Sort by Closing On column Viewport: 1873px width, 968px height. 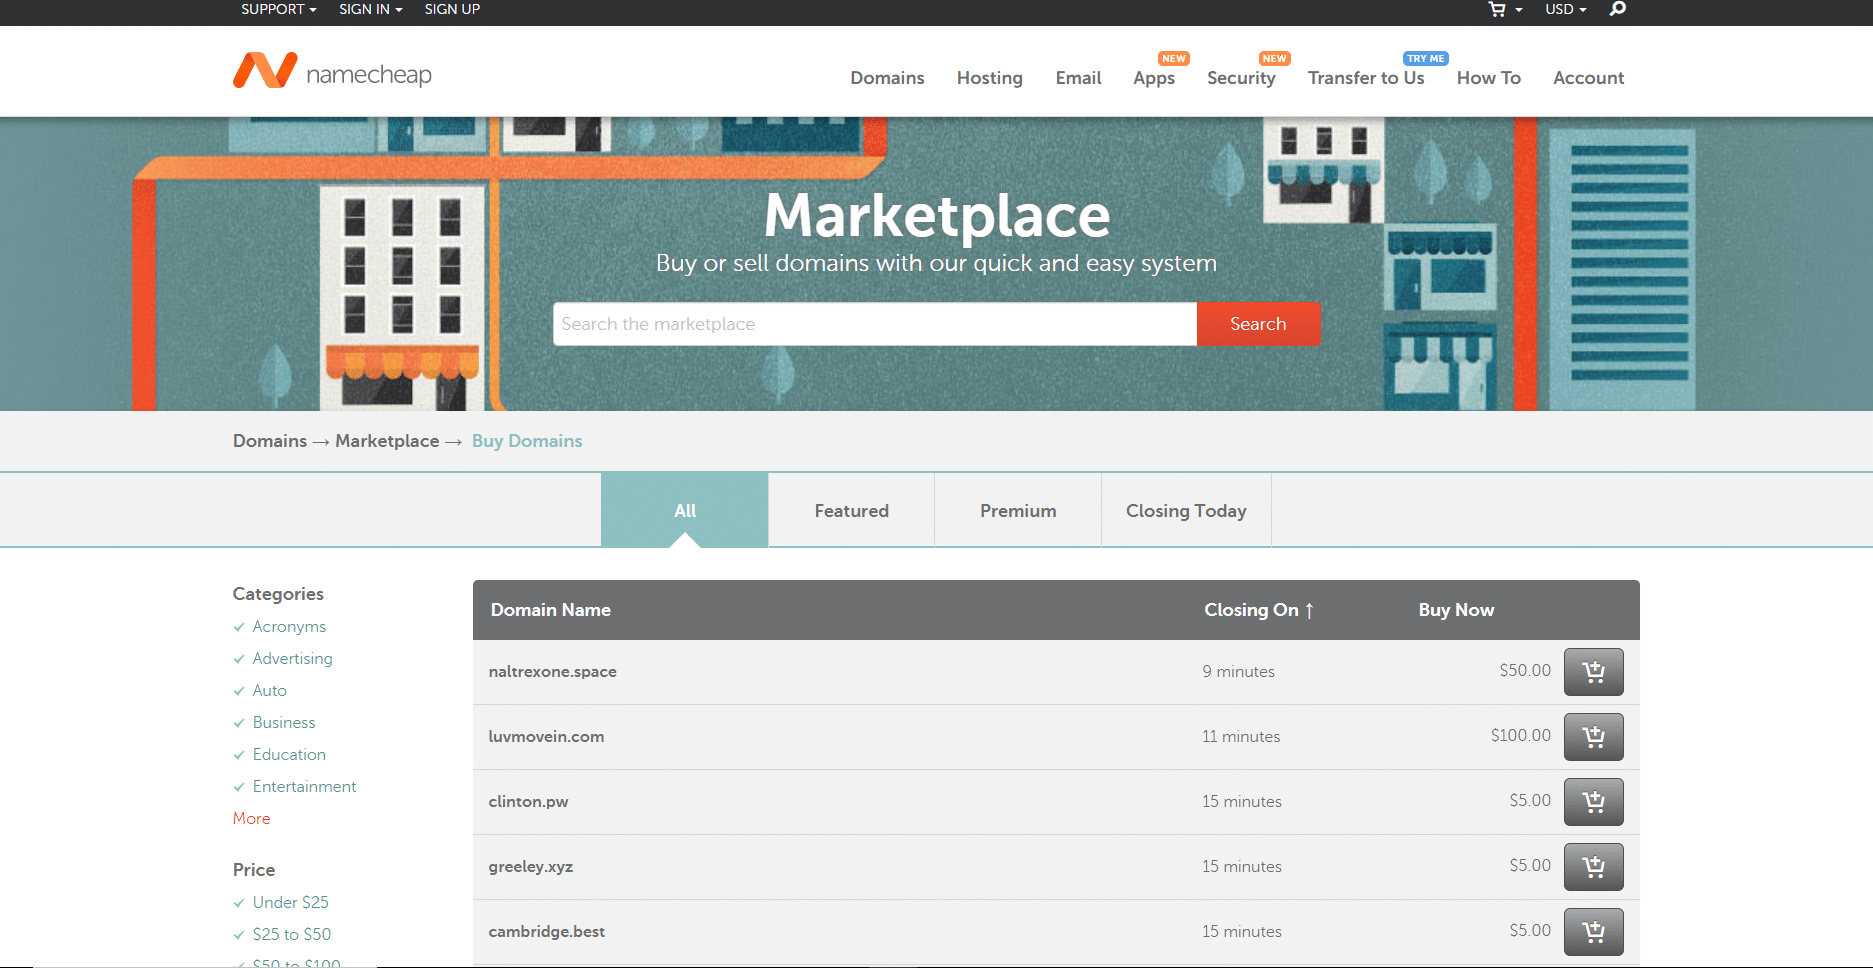tap(1259, 610)
